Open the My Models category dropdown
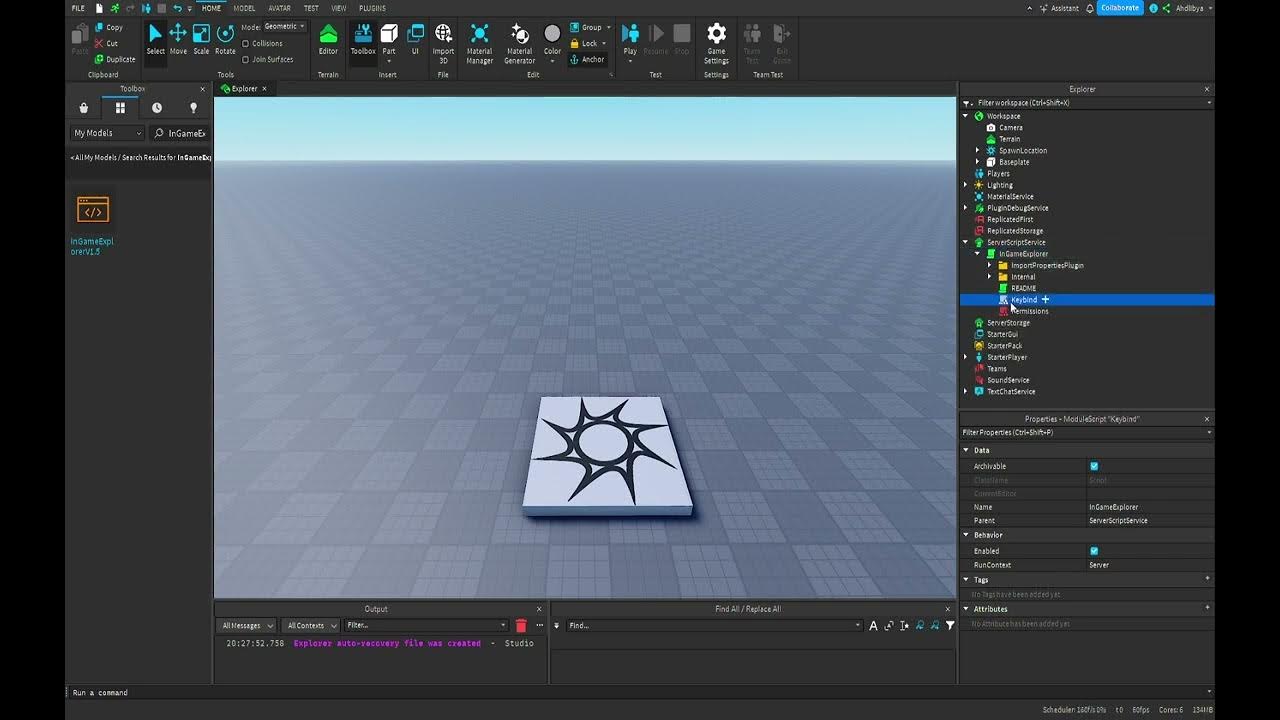 (x=107, y=133)
